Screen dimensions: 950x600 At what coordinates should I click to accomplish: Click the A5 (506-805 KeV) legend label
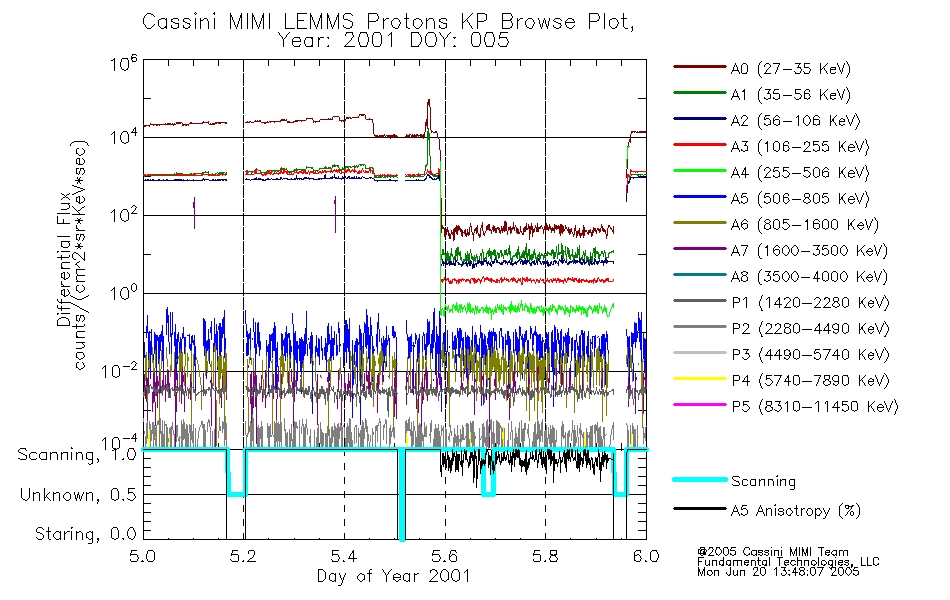800,199
